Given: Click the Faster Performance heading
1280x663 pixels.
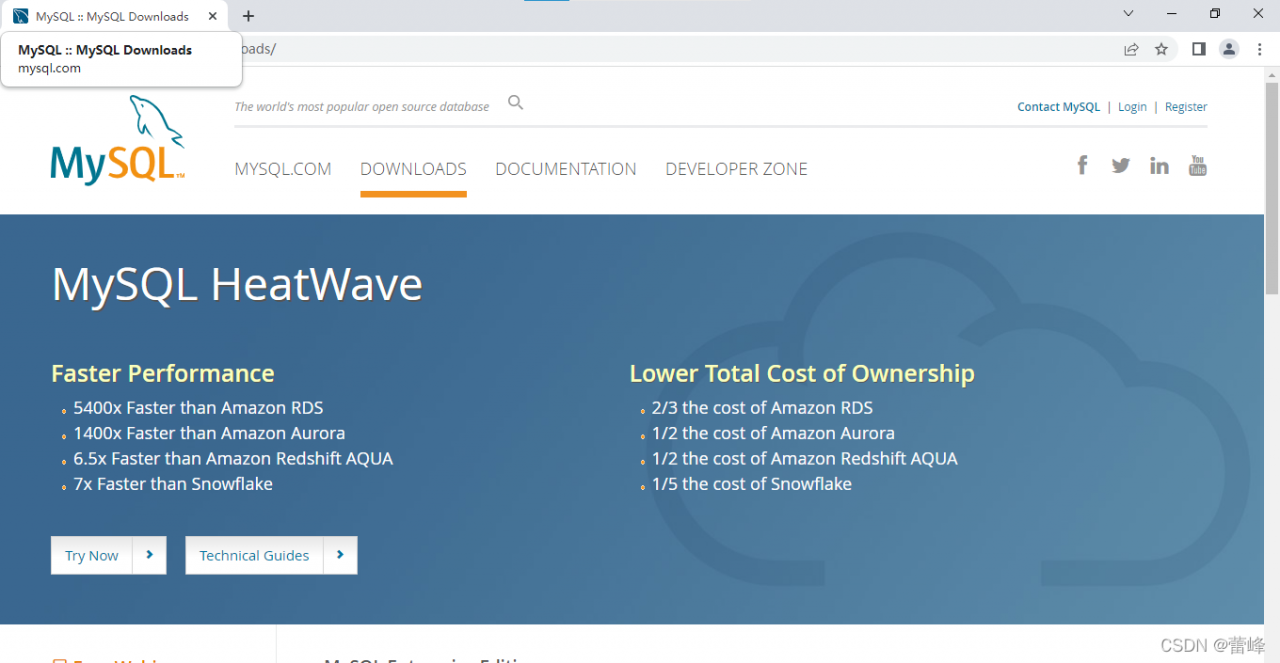Looking at the screenshot, I should (x=162, y=373).
